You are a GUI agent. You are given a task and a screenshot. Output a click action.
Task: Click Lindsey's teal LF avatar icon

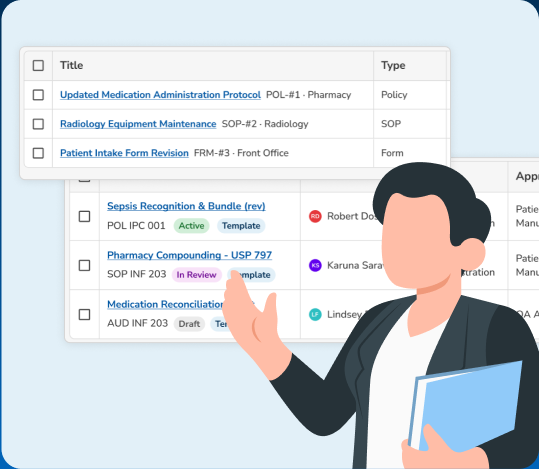315,314
